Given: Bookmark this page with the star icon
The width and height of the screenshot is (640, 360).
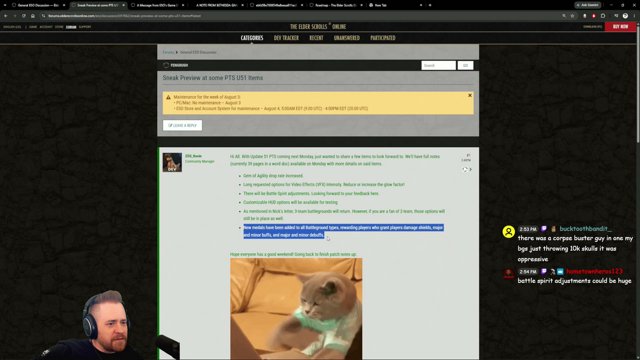Looking at the screenshot, I should (573, 16).
